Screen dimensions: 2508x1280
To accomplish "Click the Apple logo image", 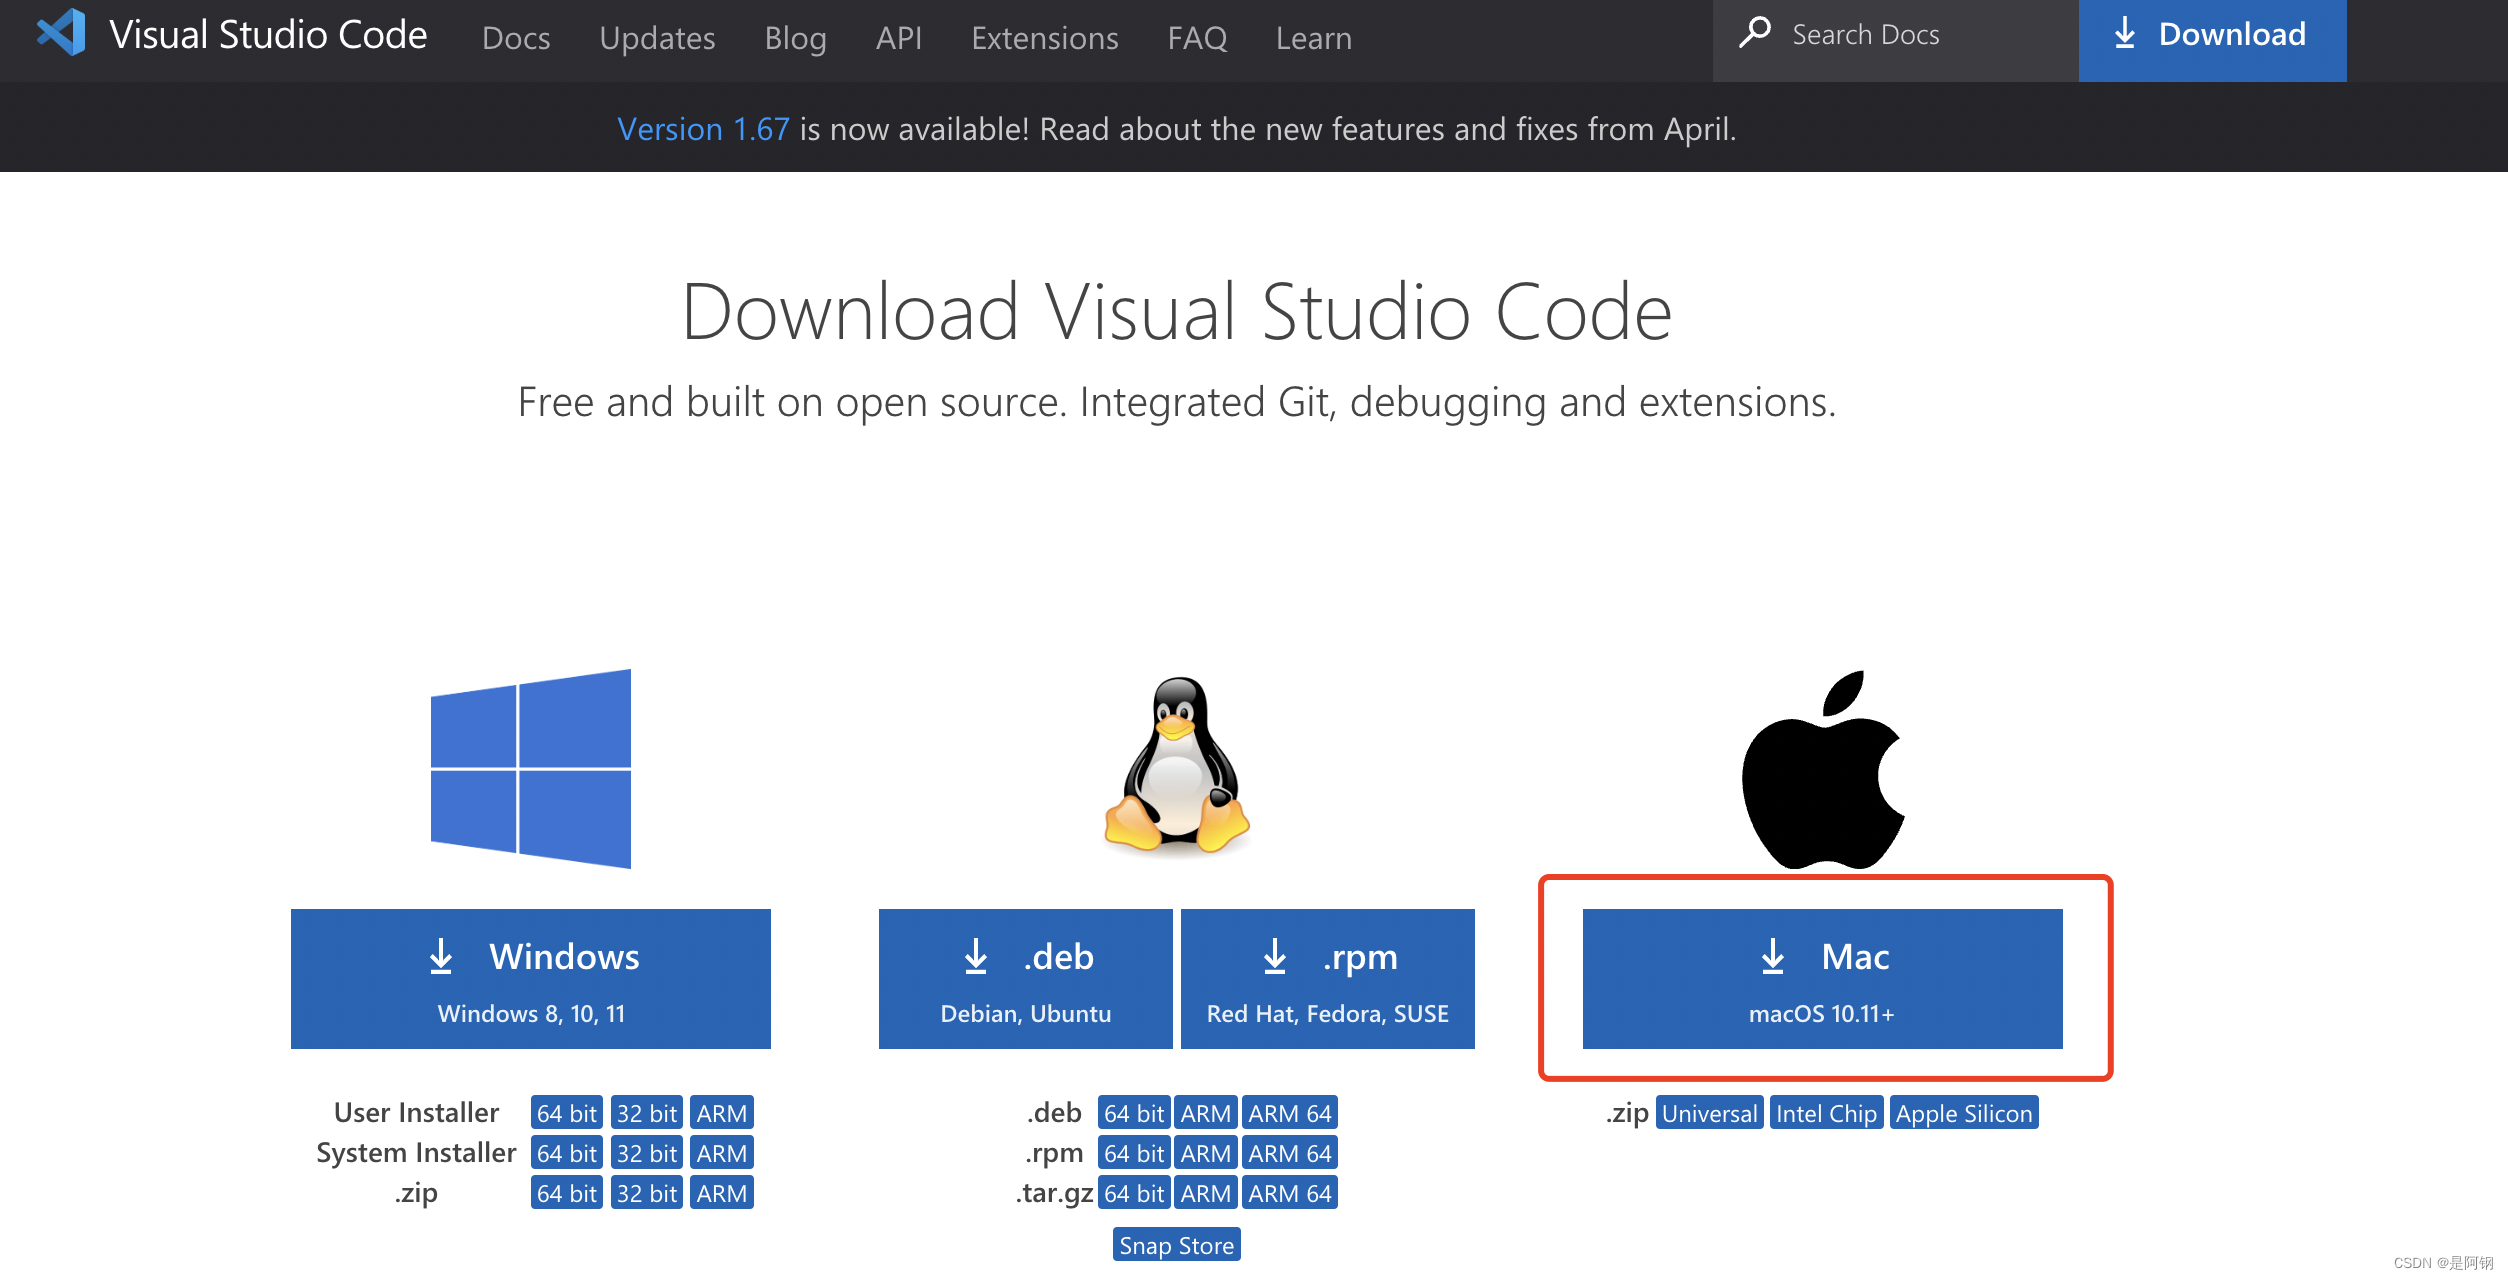I will click(1823, 769).
